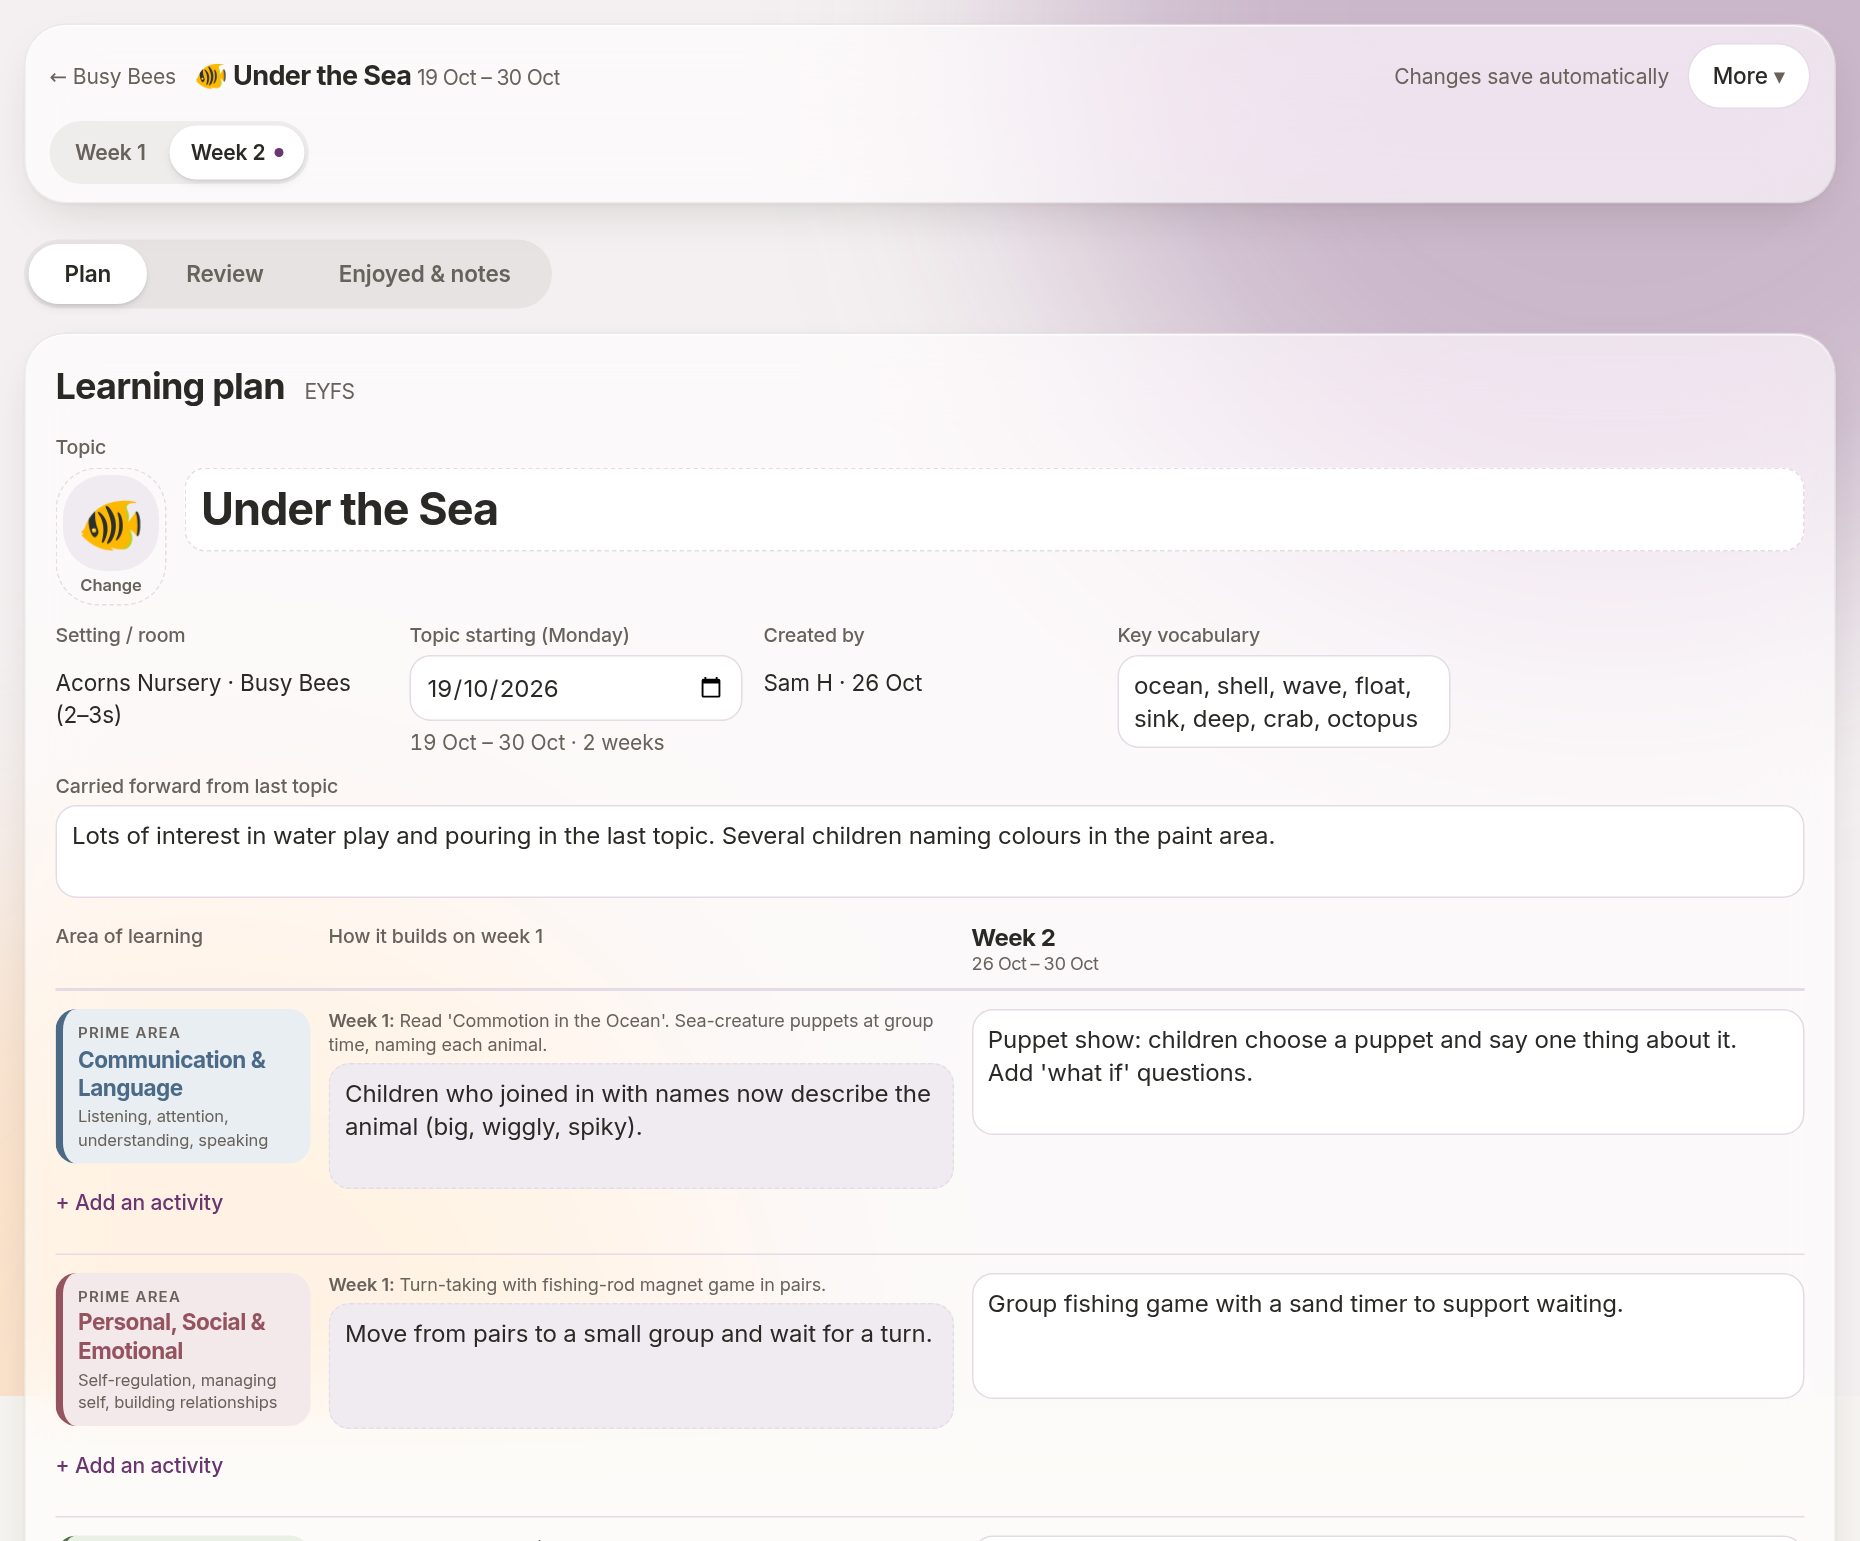Click the Change label under the topic icon
The width and height of the screenshot is (1860, 1541).
click(x=111, y=585)
